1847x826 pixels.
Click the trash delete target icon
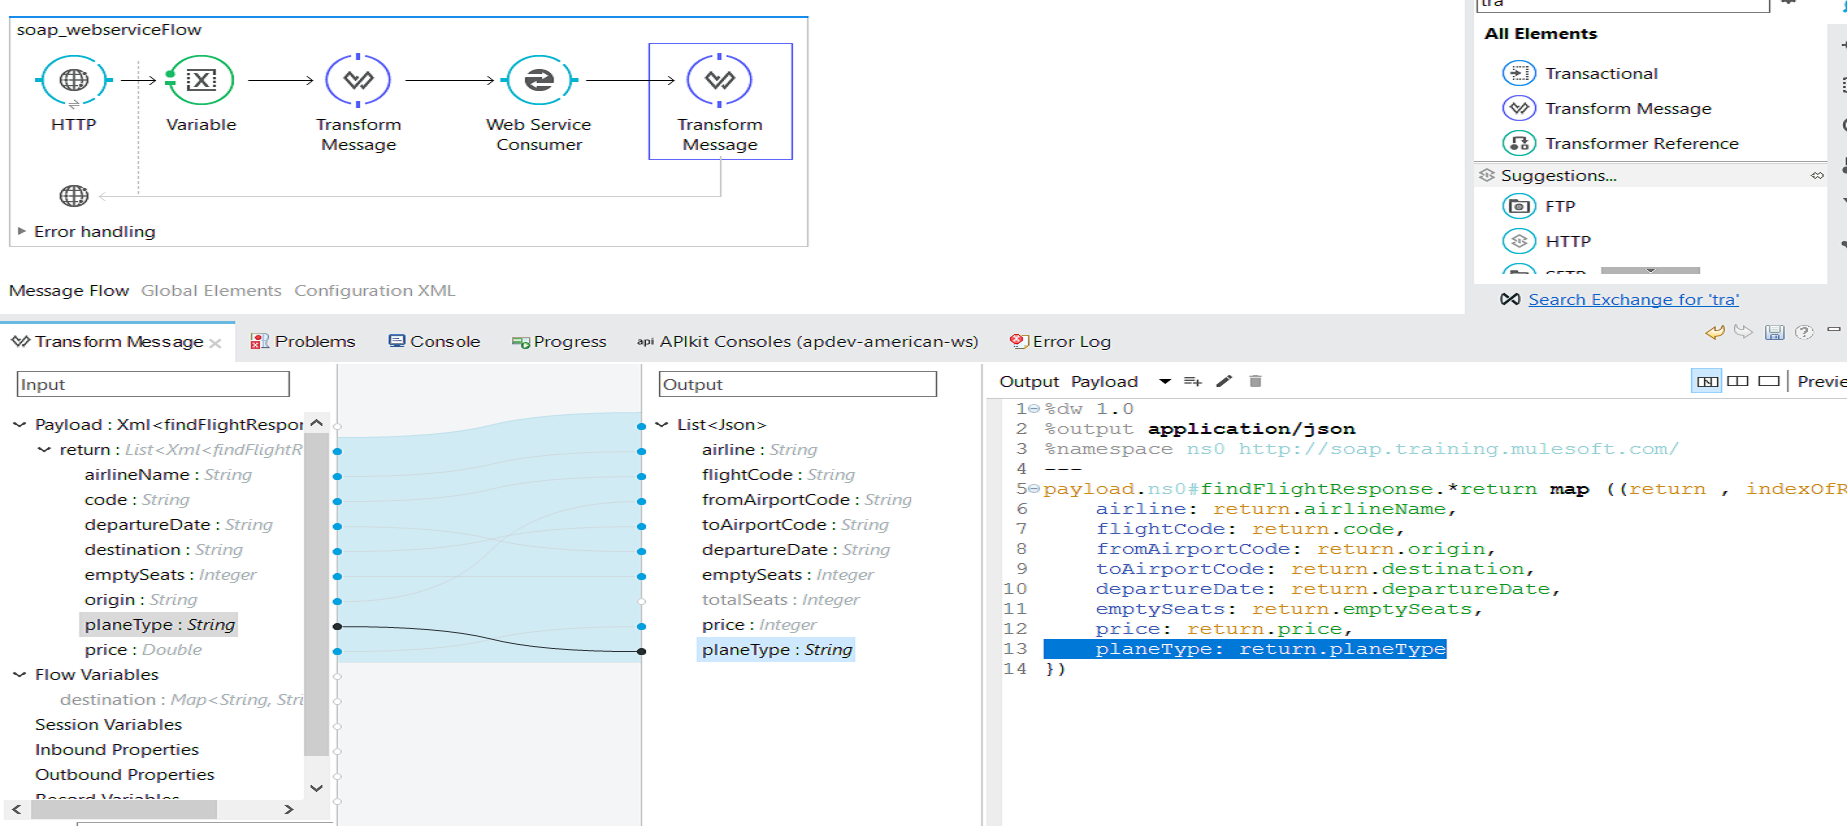(x=1256, y=381)
